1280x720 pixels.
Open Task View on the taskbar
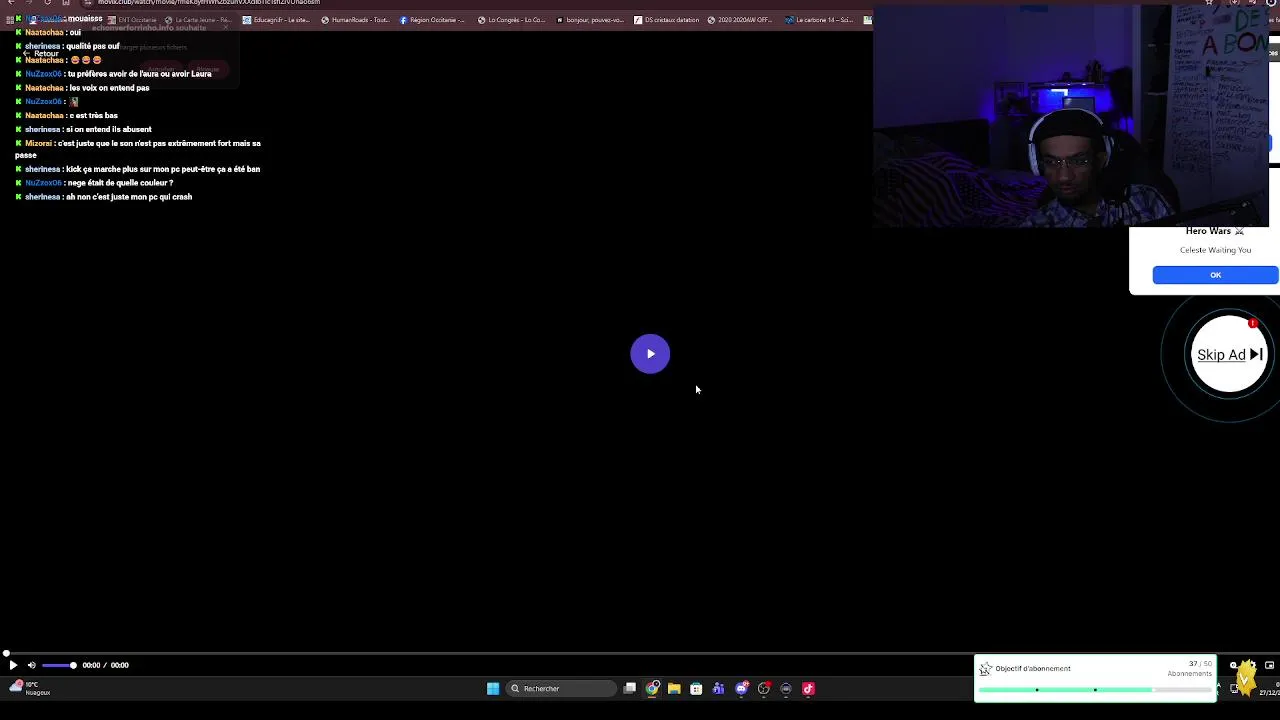click(630, 688)
